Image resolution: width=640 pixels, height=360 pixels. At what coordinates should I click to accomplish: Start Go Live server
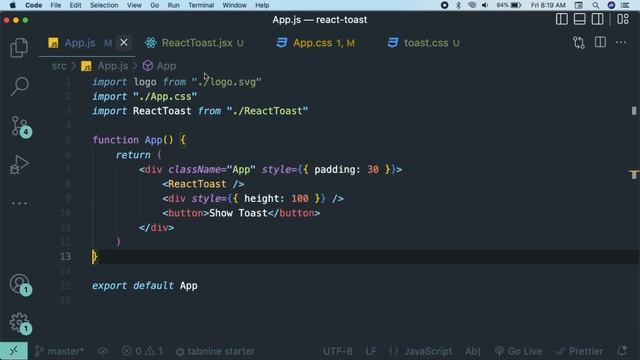518,351
